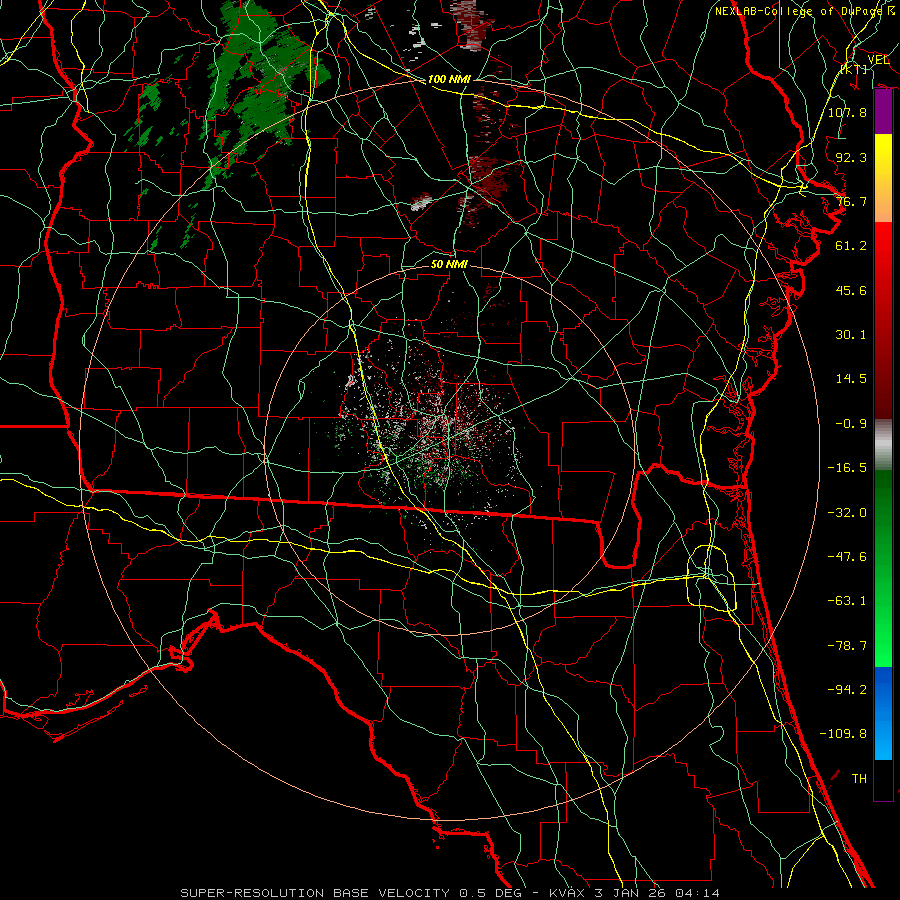The width and height of the screenshot is (900, 900).
Task: Click the 92.3 velocity scale value
Action: (x=851, y=157)
